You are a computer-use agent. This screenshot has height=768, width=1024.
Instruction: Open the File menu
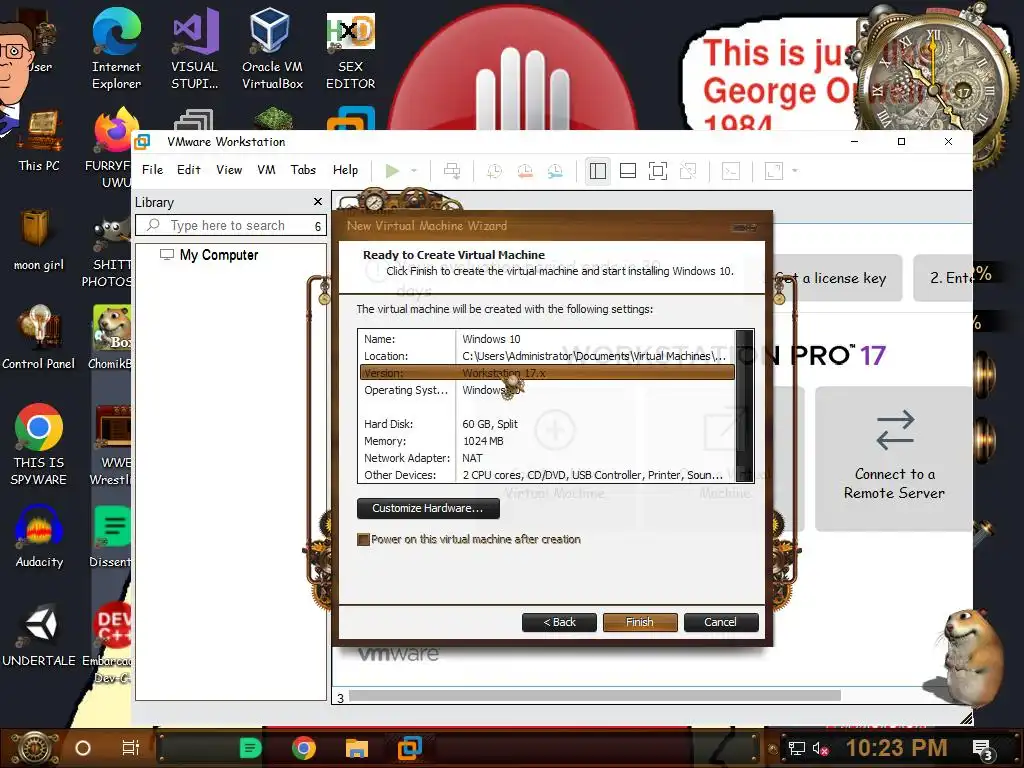click(152, 170)
